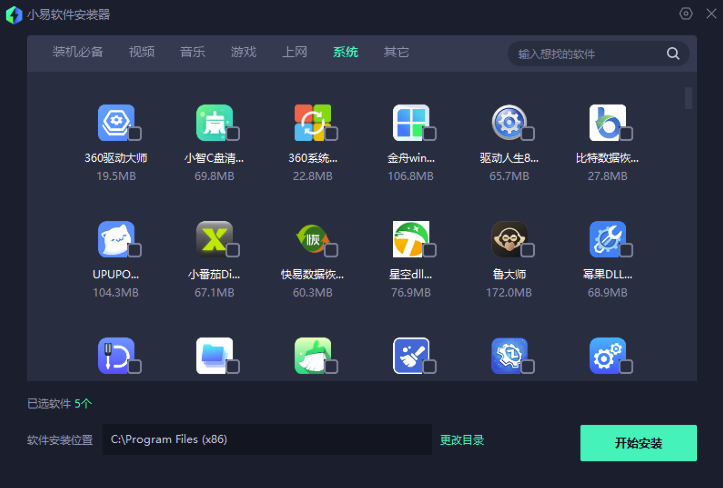Click the 星空dll app icon

click(x=411, y=239)
